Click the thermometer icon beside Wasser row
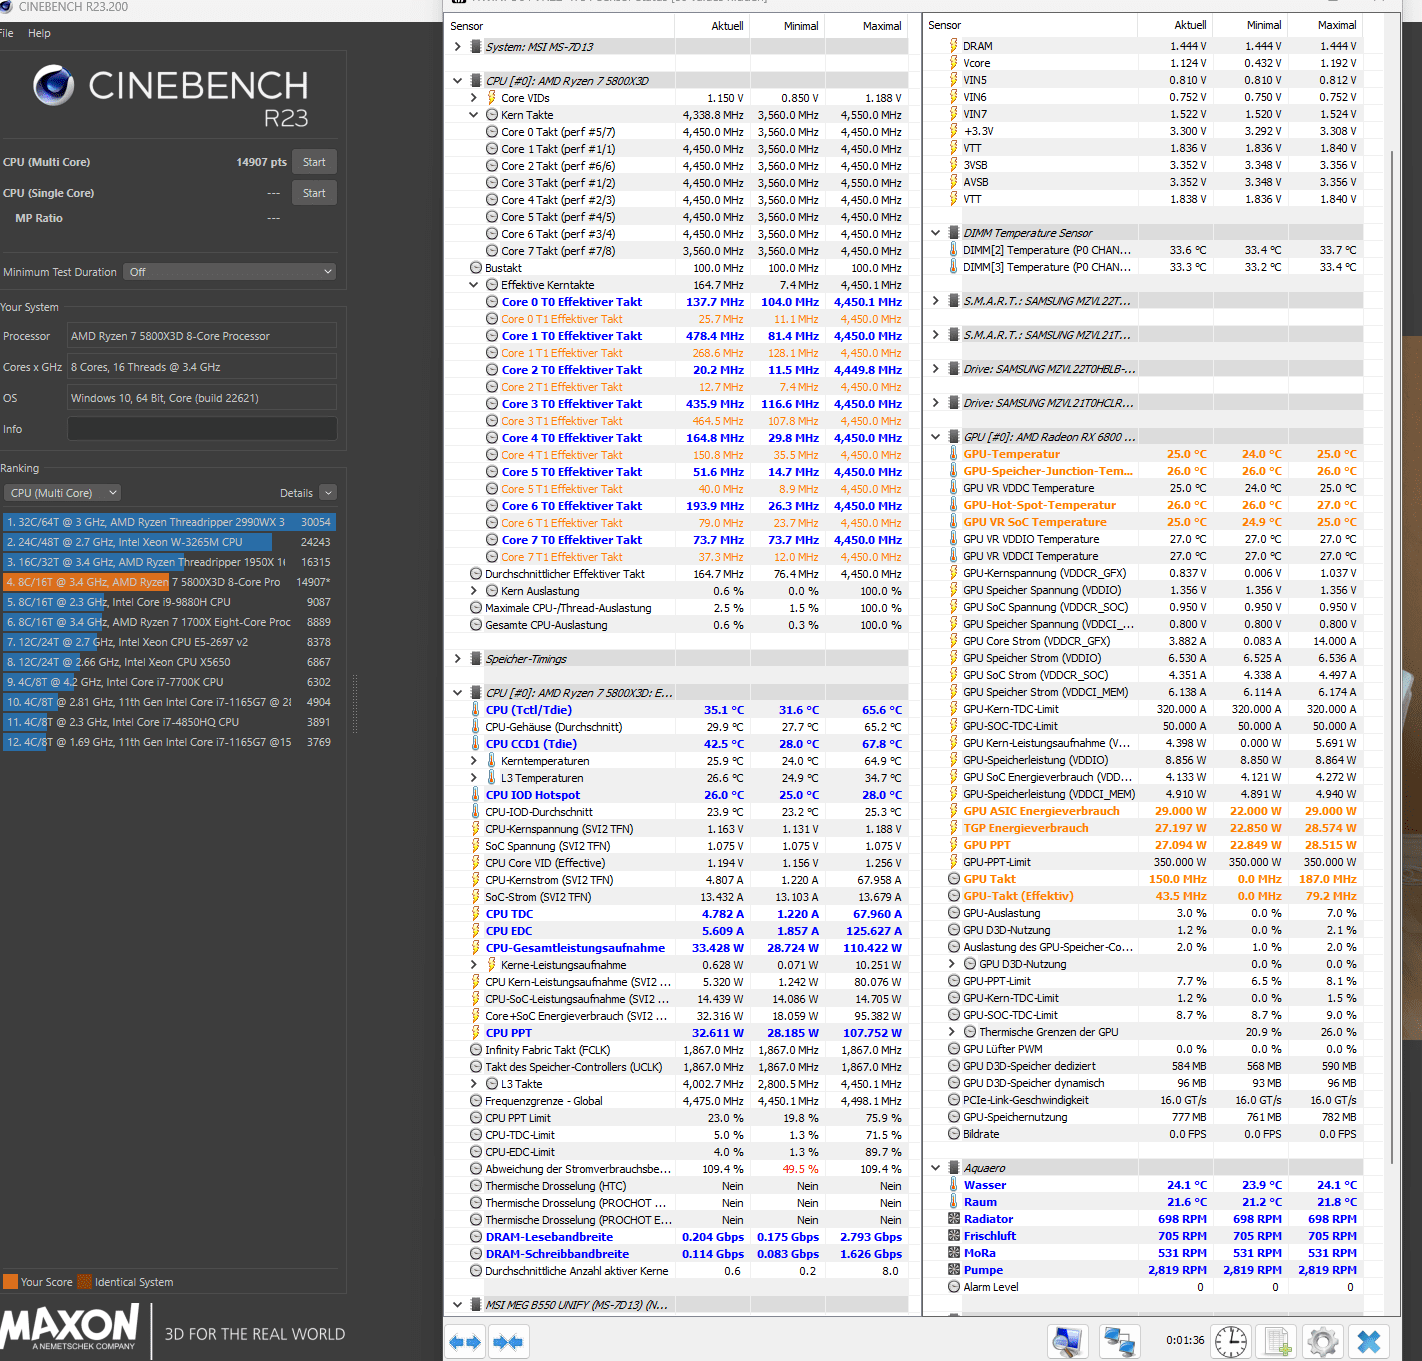Viewport: 1422px width, 1361px height. [954, 1185]
